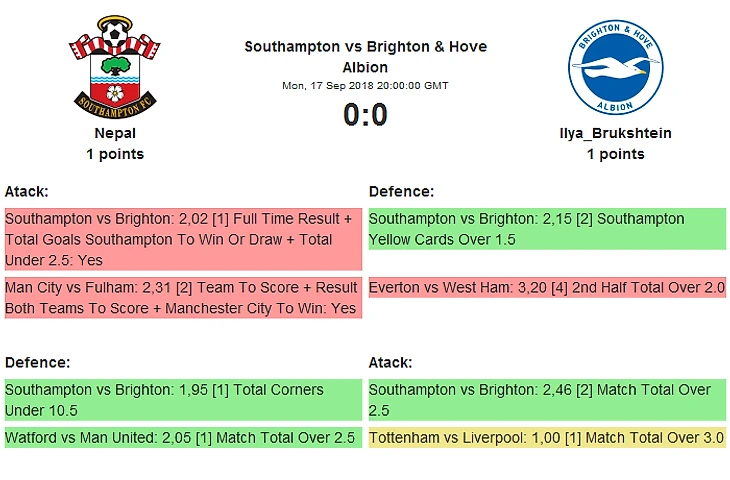Click the lower-right Atack: heading
This screenshot has width=730, height=480.
[391, 362]
